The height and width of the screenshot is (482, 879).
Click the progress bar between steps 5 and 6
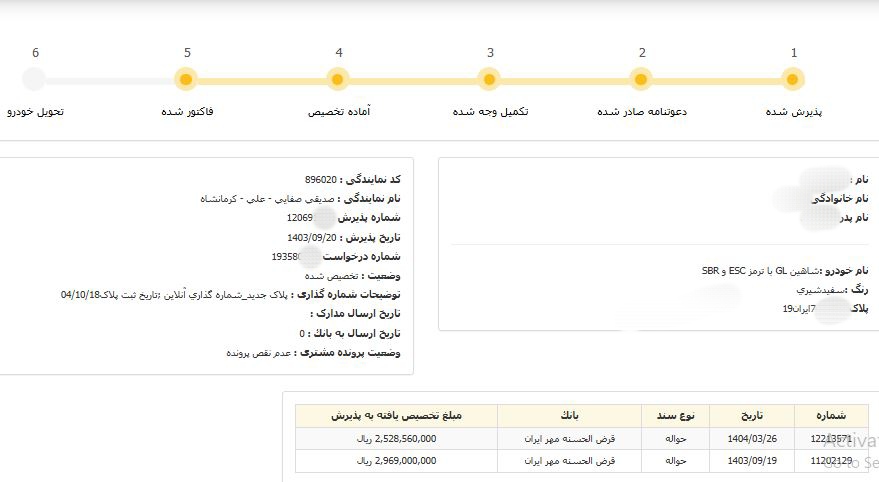(110, 79)
